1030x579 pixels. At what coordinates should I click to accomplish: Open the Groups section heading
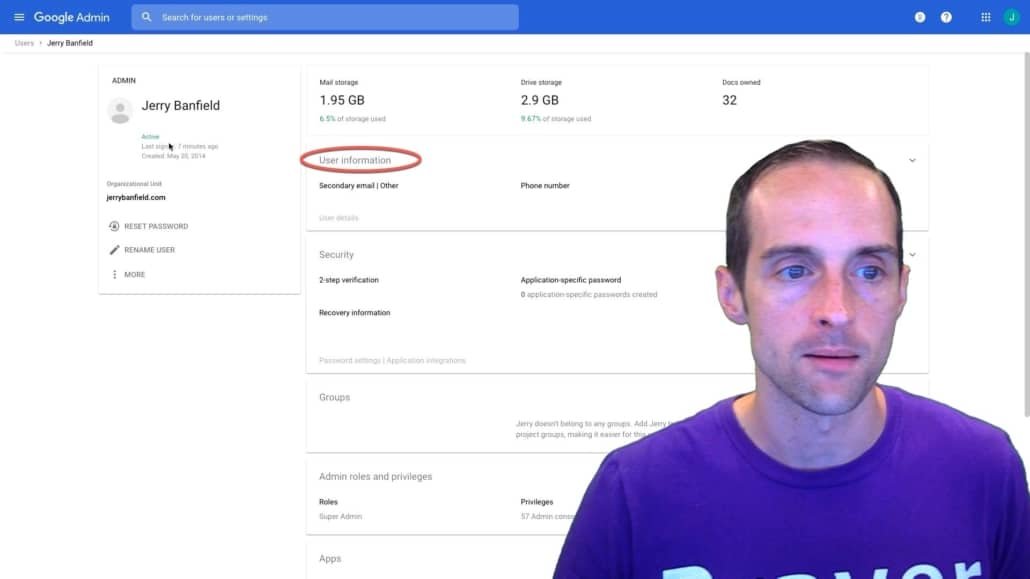334,397
